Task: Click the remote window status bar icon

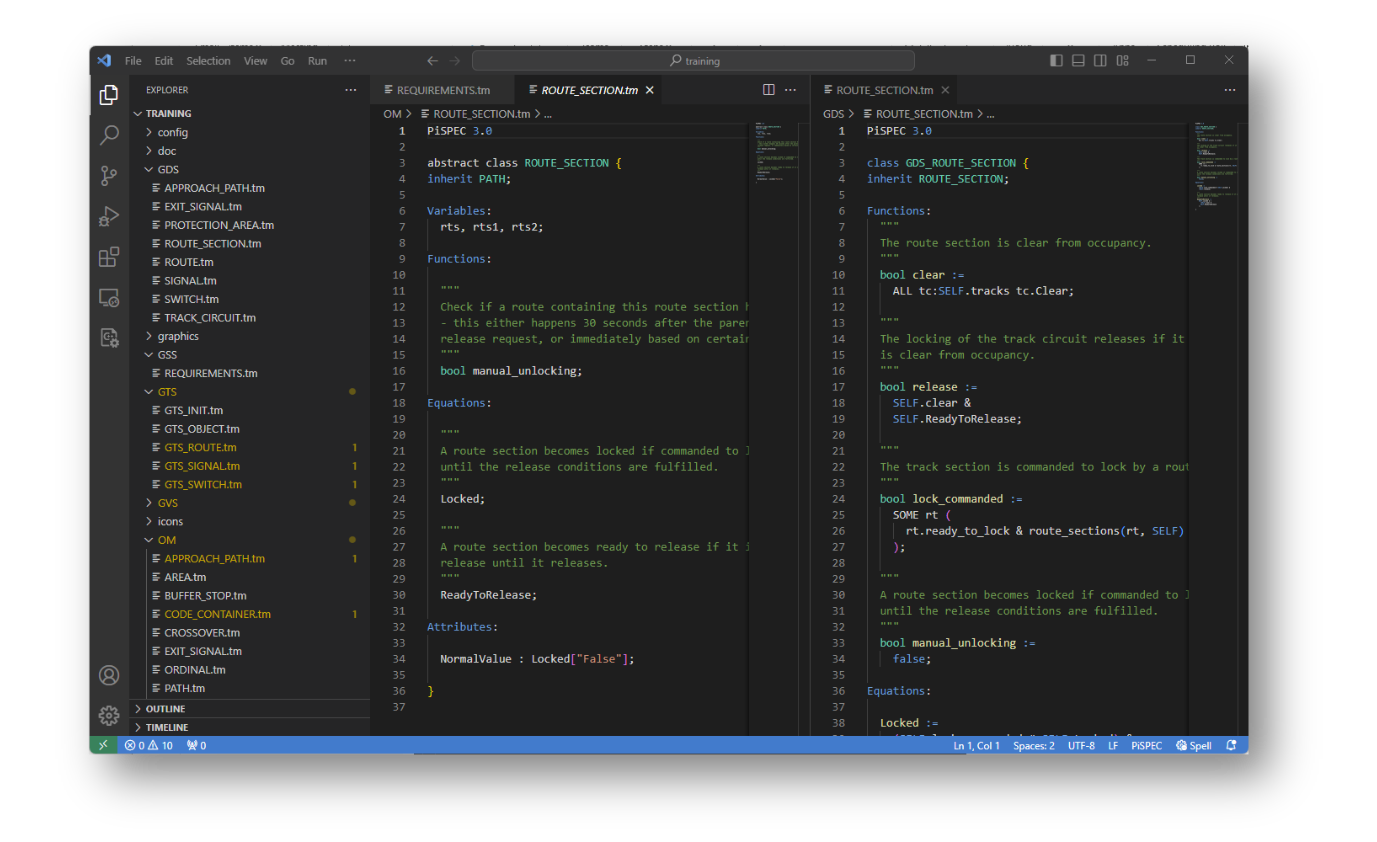Action: pyautogui.click(x=104, y=745)
